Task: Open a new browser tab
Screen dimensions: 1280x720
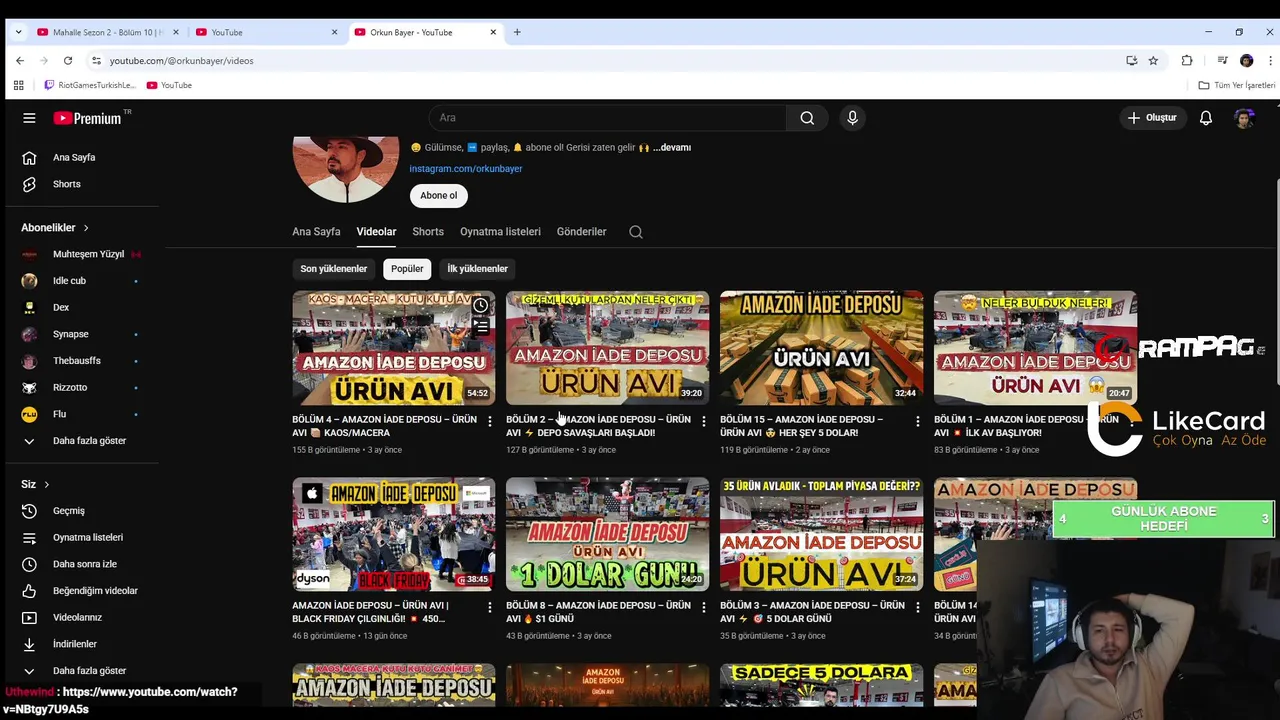Action: tap(517, 32)
